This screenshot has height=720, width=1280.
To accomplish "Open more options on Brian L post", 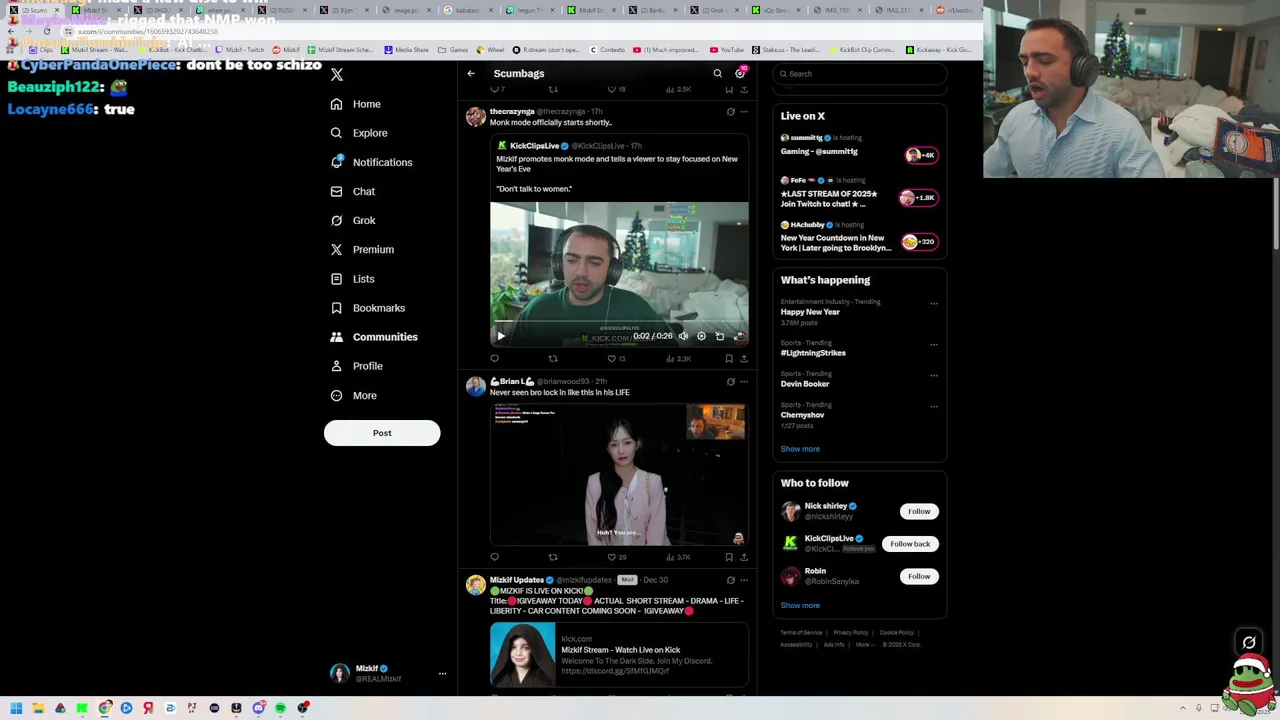I will point(744,382).
